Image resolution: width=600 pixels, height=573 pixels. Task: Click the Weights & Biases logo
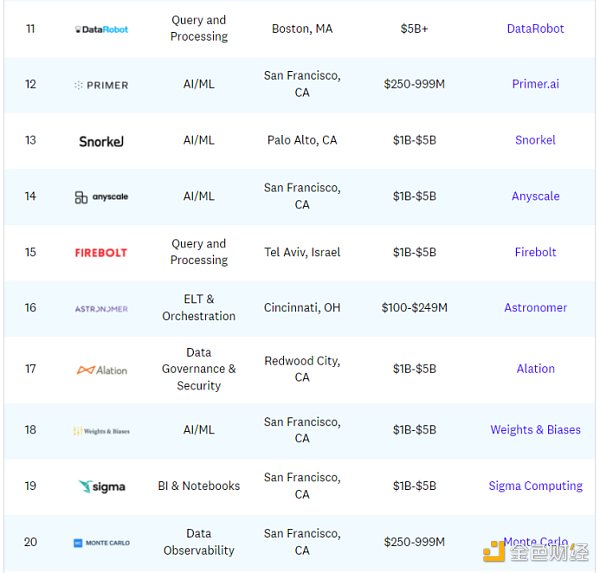coord(101,431)
